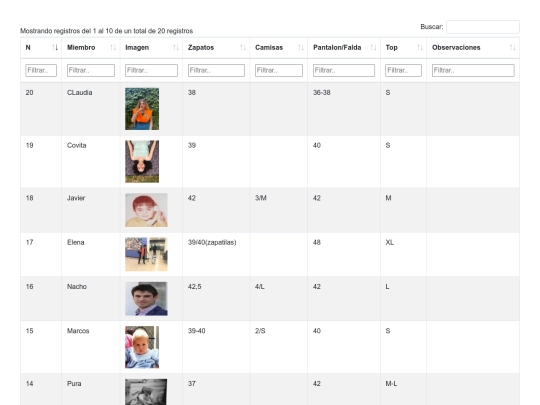This screenshot has width=540, height=405.
Task: Focus the Buscar search box
Action: click(x=483, y=27)
